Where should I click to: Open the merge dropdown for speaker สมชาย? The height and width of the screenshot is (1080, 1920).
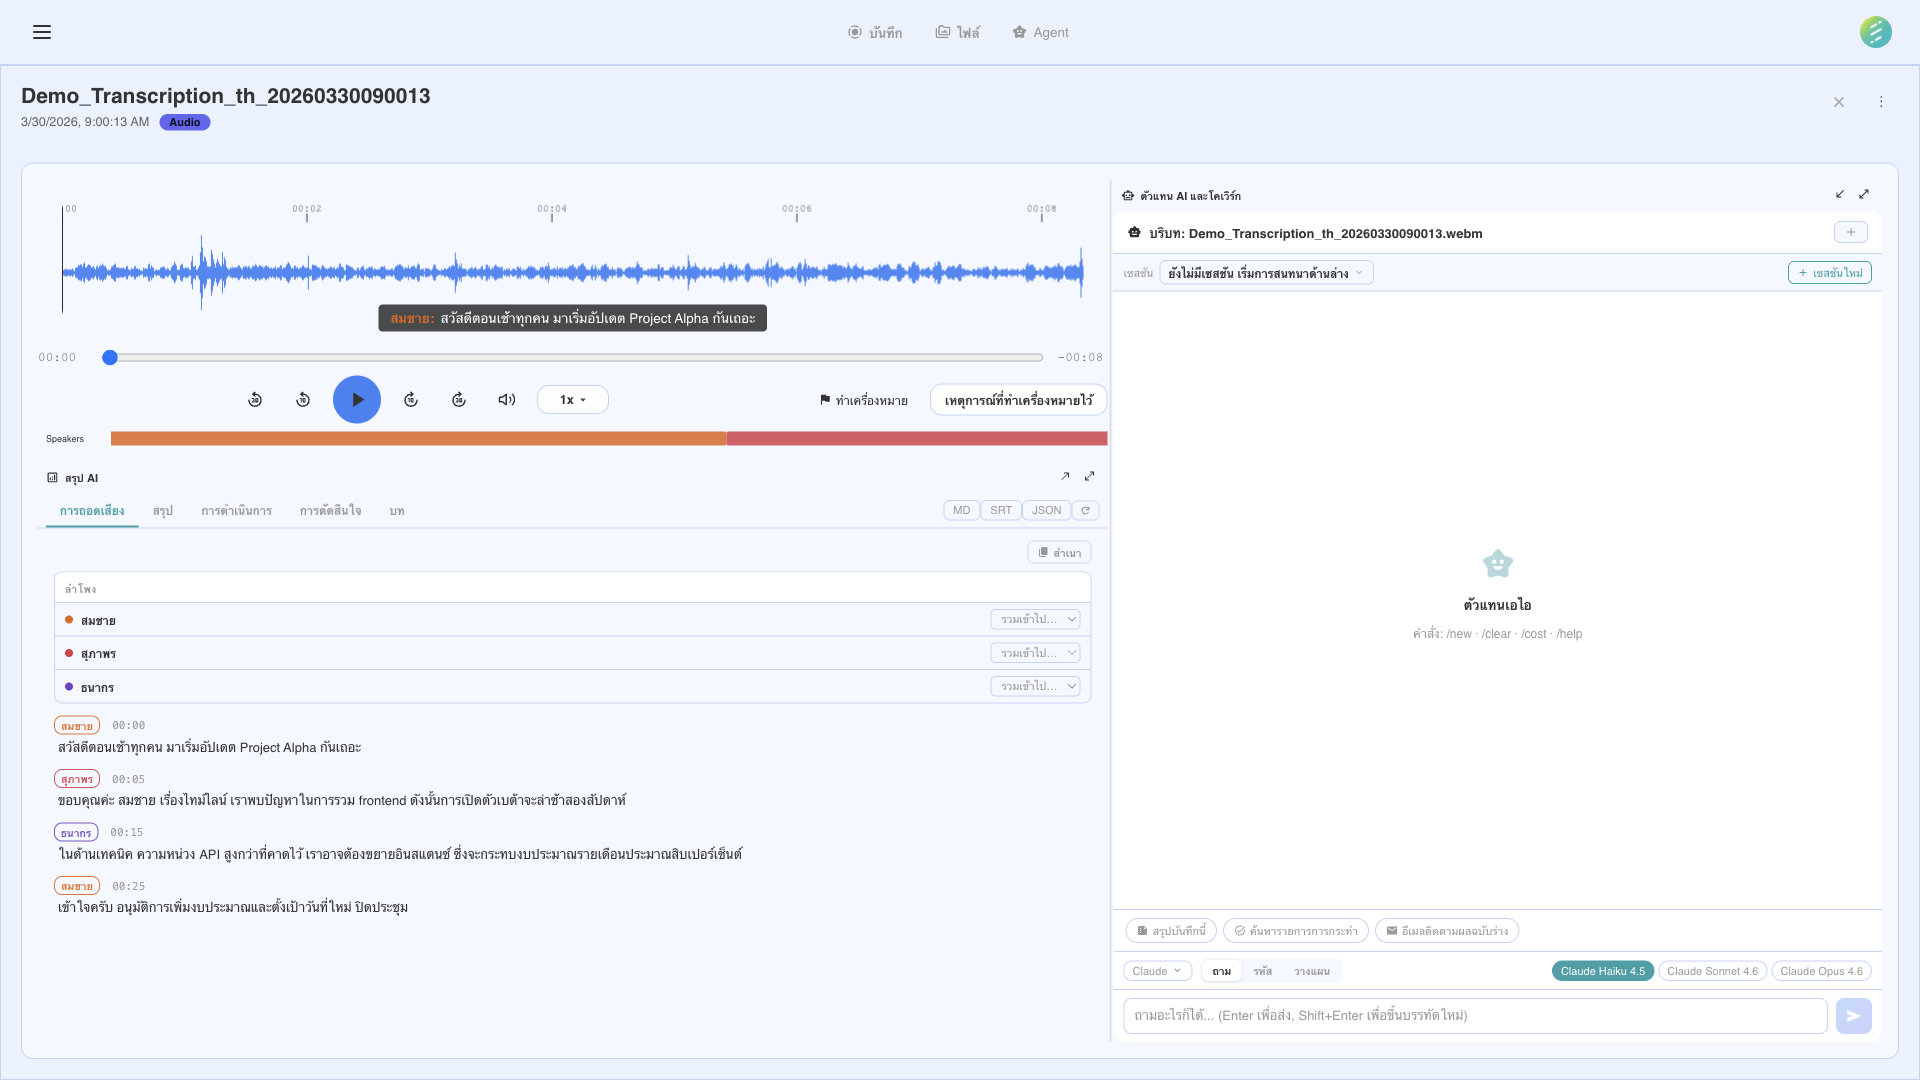pos(1035,620)
